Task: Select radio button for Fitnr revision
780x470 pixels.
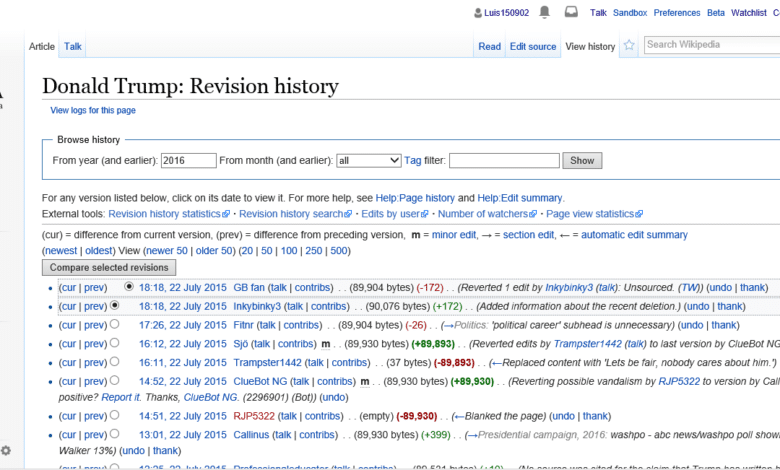Action: (114, 324)
